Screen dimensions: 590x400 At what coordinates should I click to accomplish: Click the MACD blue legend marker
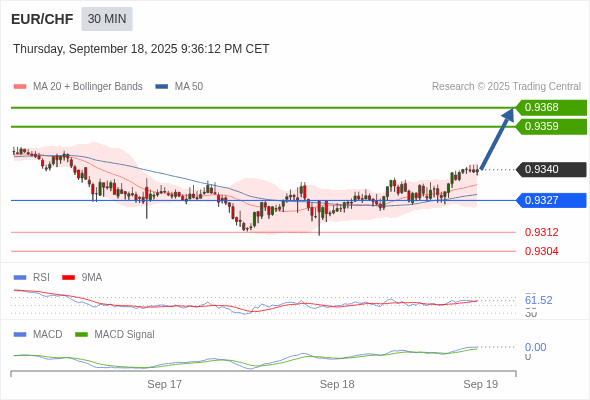[20, 335]
